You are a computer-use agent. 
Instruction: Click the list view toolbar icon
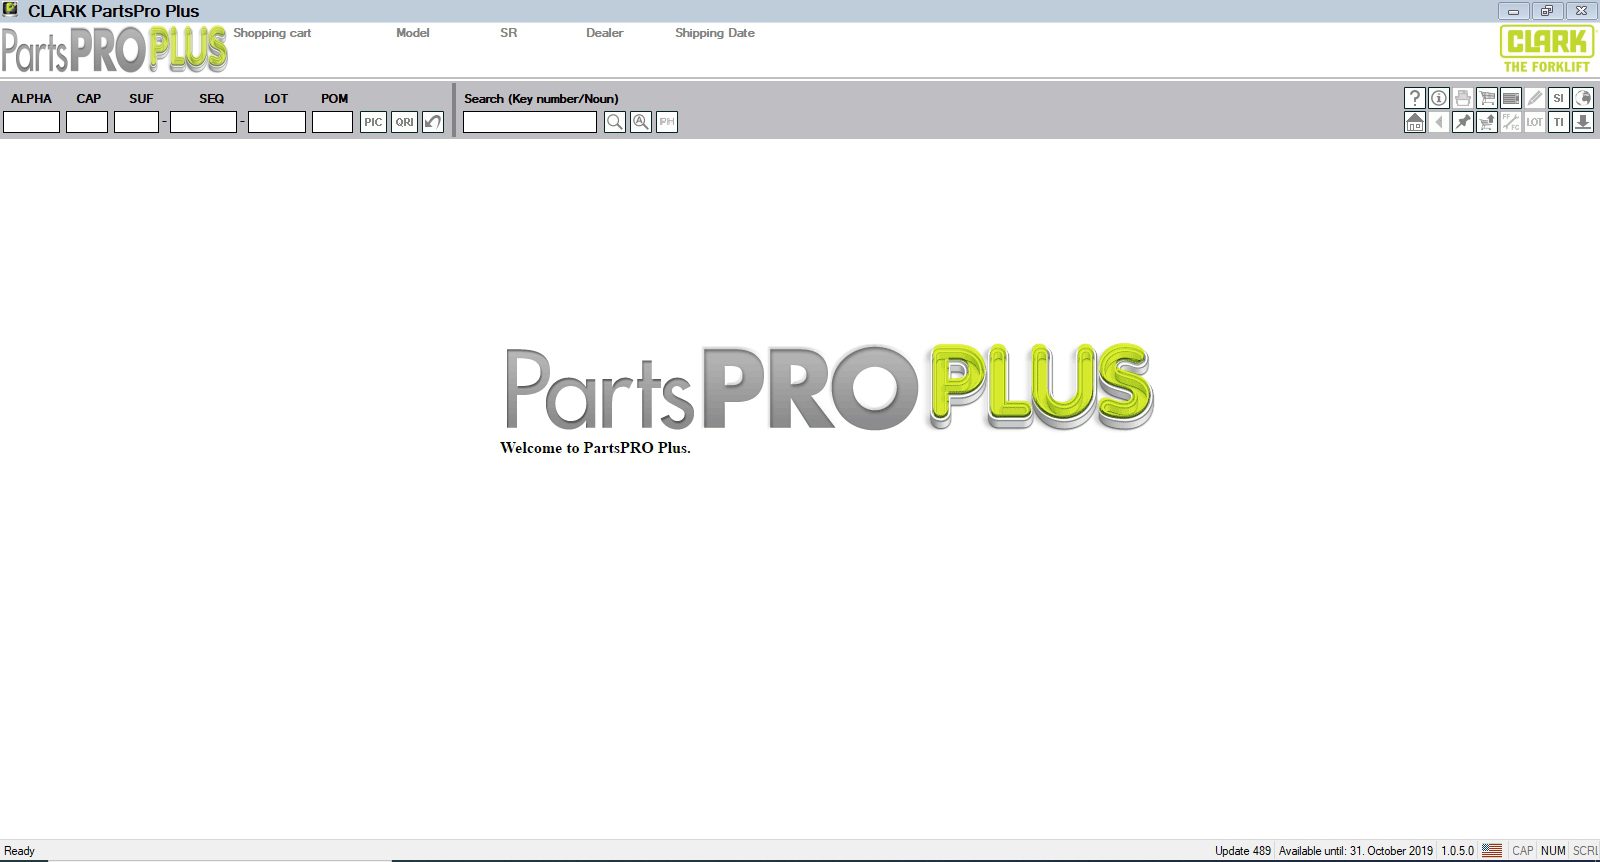click(x=1511, y=98)
